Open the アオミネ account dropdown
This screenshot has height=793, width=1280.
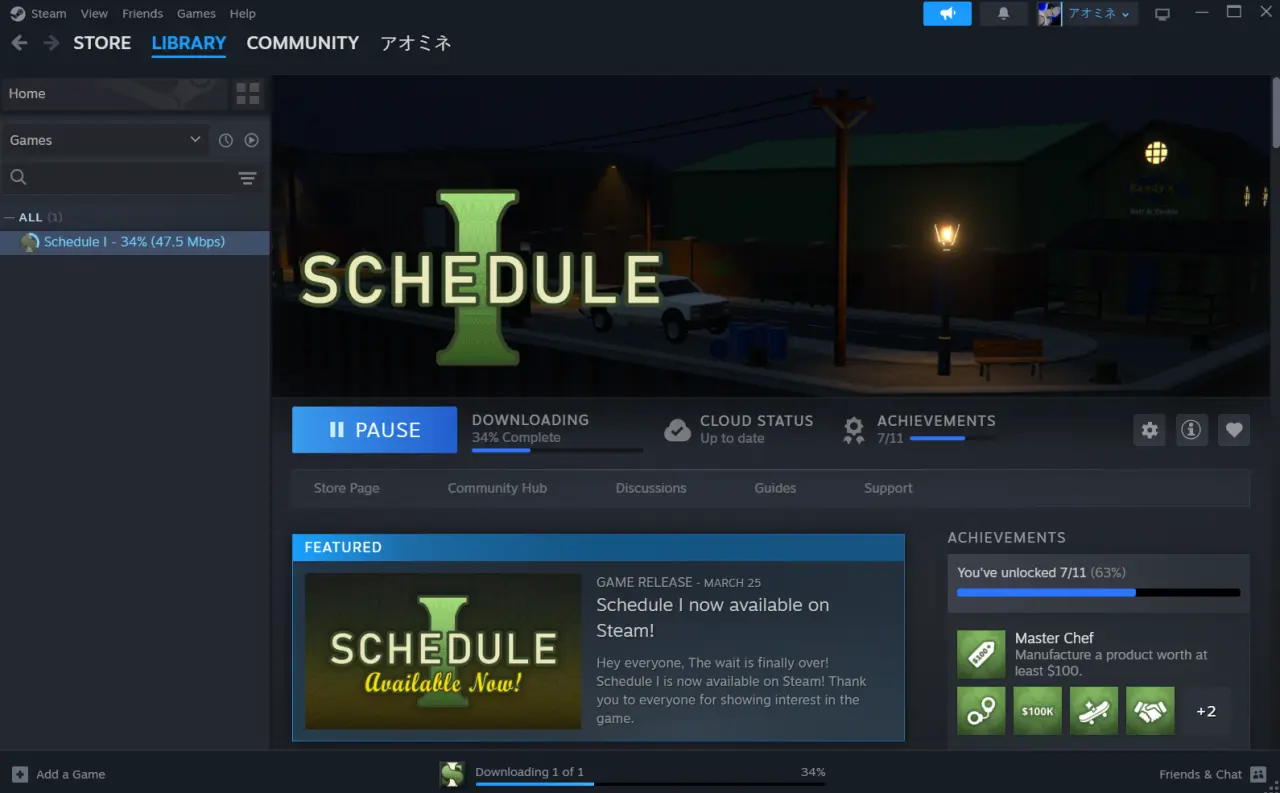click(x=1099, y=14)
